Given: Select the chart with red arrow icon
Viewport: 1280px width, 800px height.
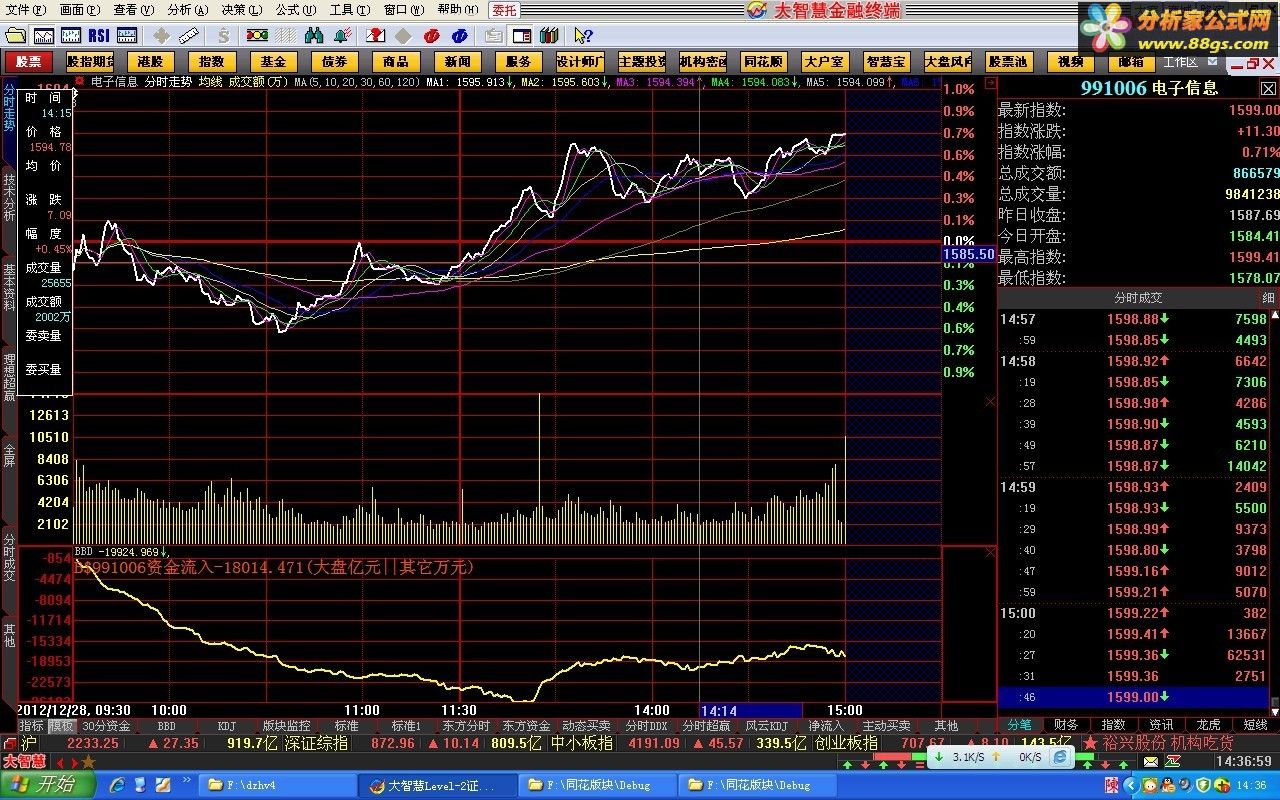Looking at the screenshot, I should coord(375,36).
